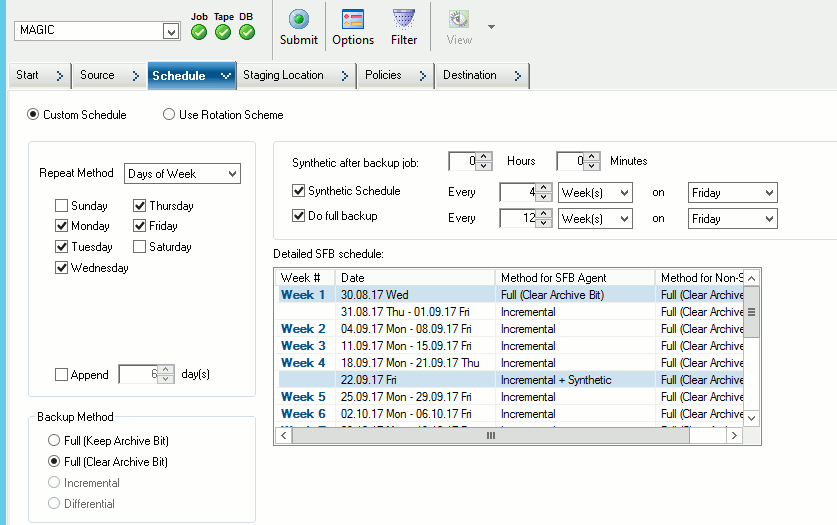Increase Synthetic Schedule interval of 4
Screen dimensions: 837x525
tap(543, 188)
